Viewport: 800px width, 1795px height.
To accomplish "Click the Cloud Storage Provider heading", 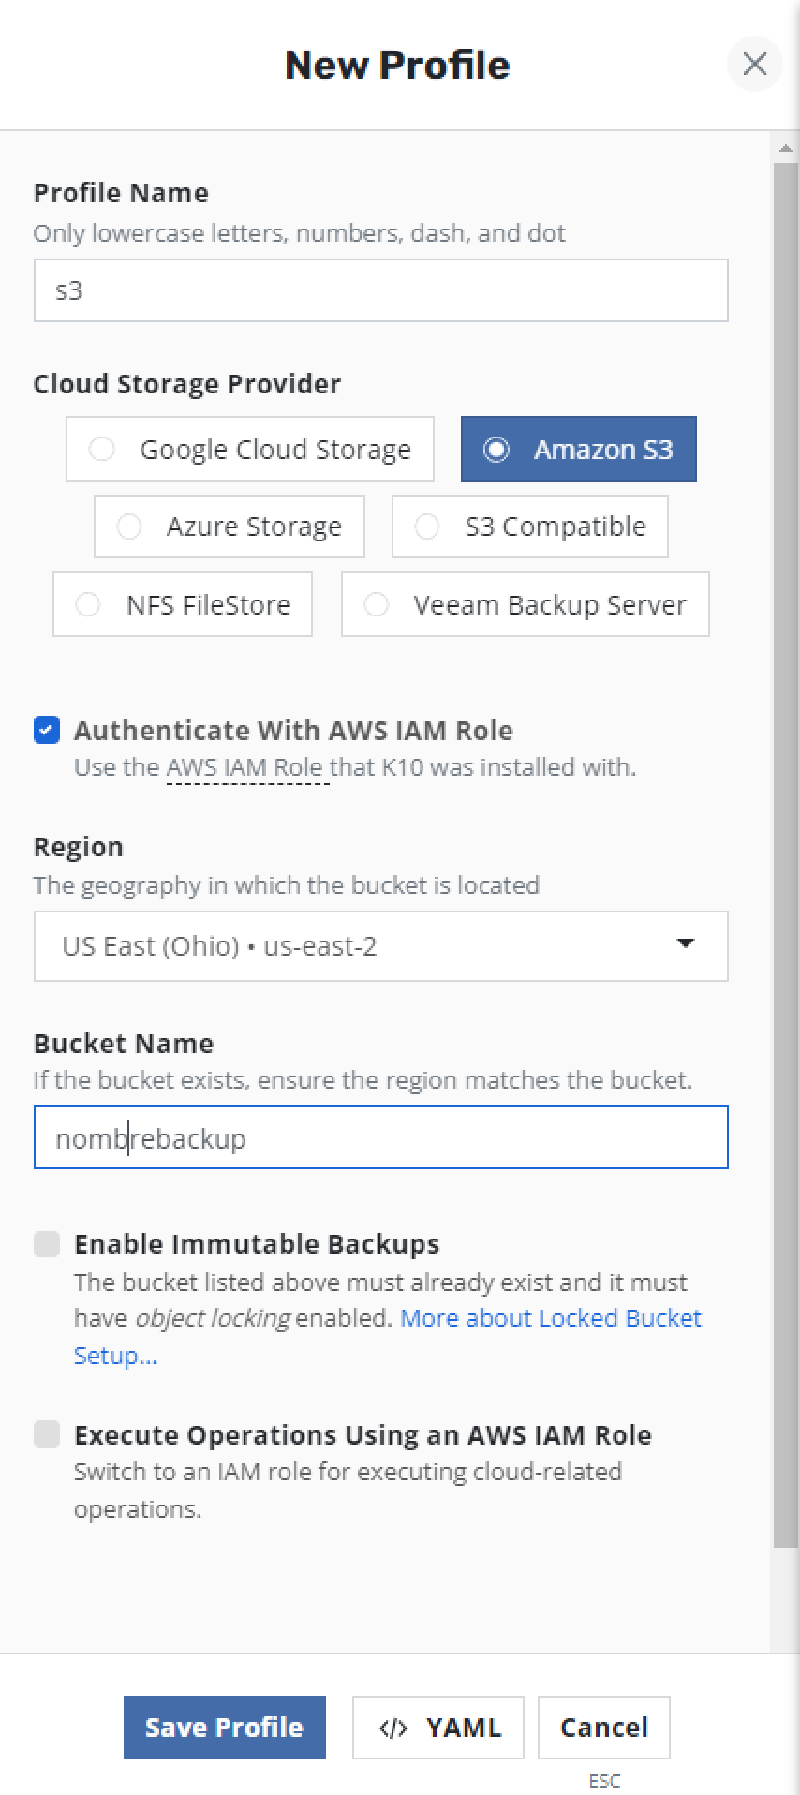I will pyautogui.click(x=187, y=384).
